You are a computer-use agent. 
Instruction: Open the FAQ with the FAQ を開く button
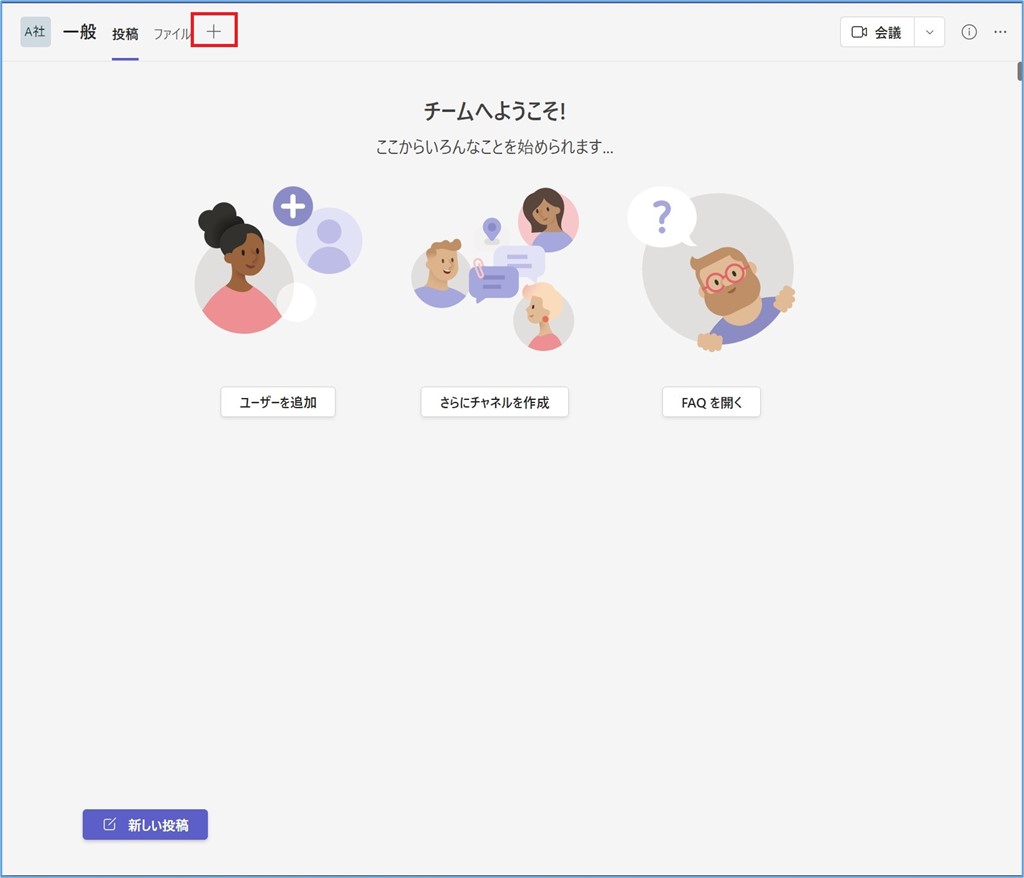pos(711,402)
